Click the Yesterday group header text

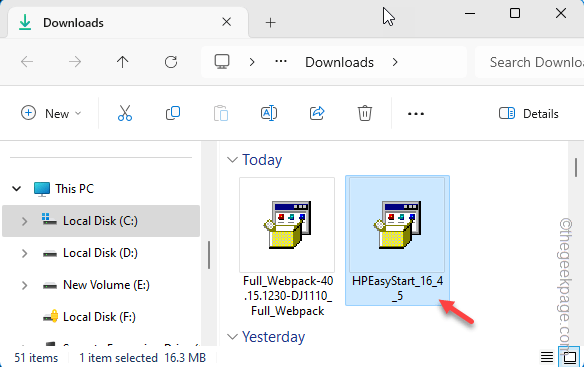(x=273, y=337)
